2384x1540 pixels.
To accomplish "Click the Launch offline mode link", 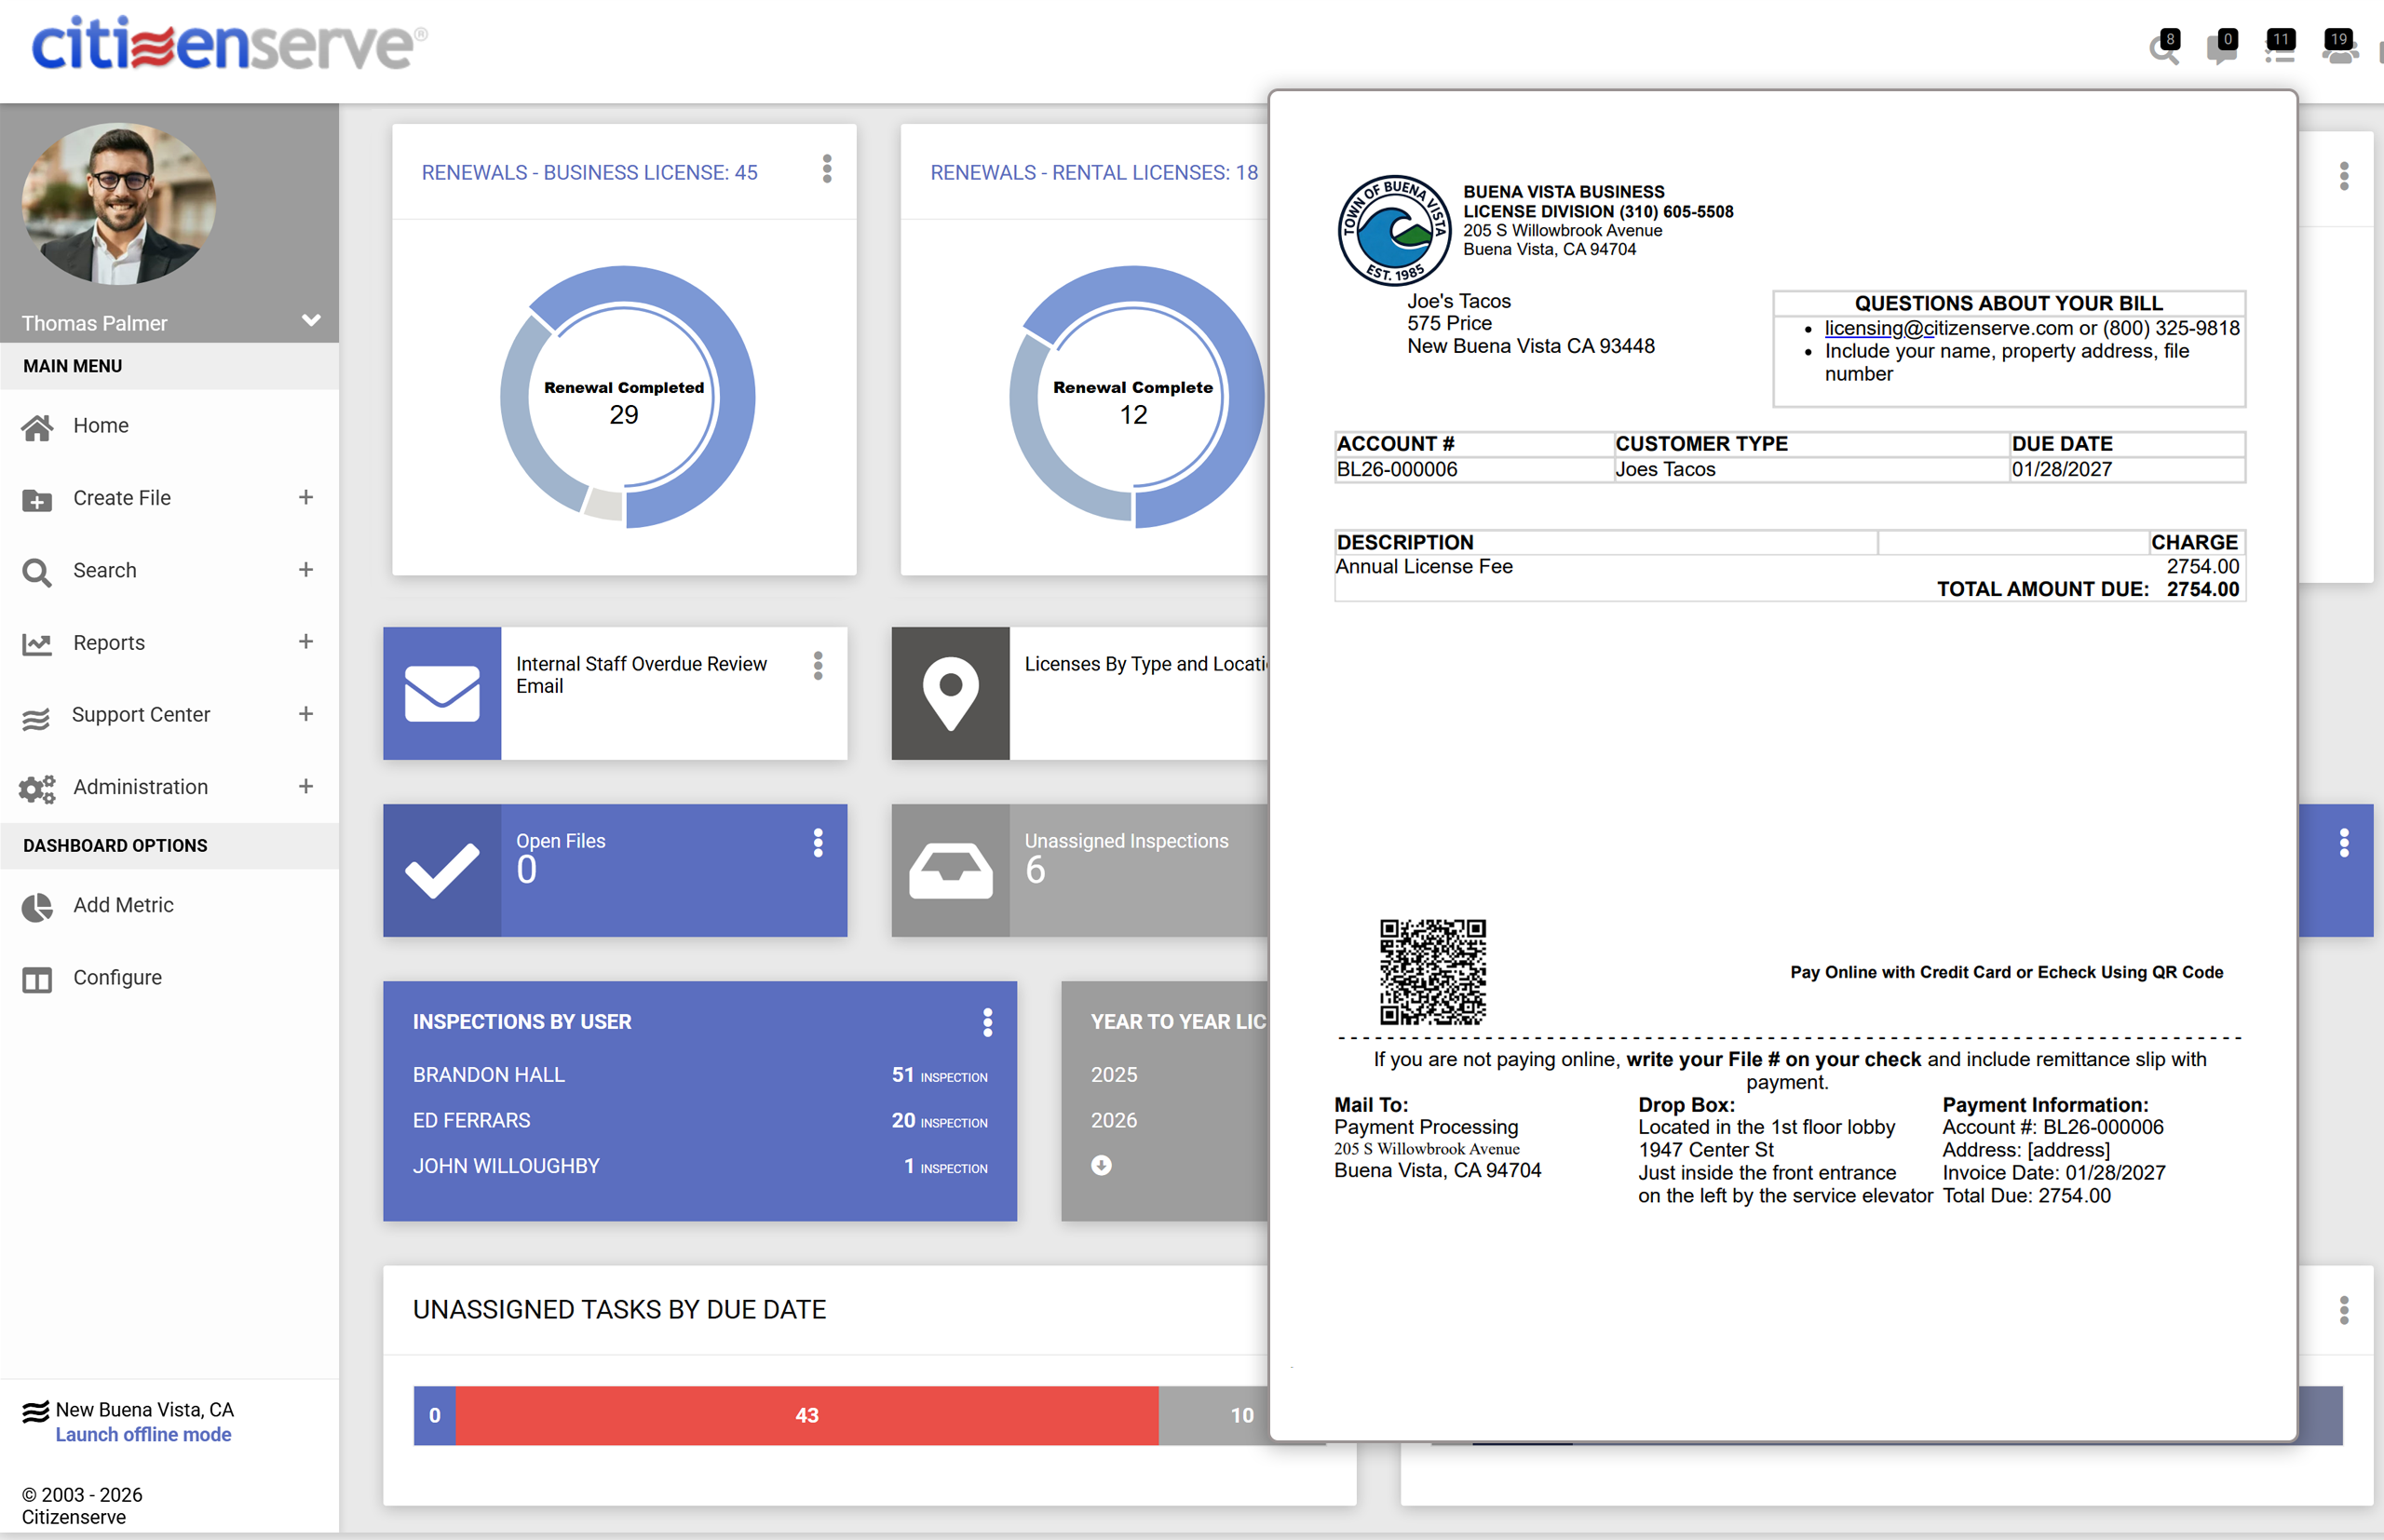I will [143, 1434].
